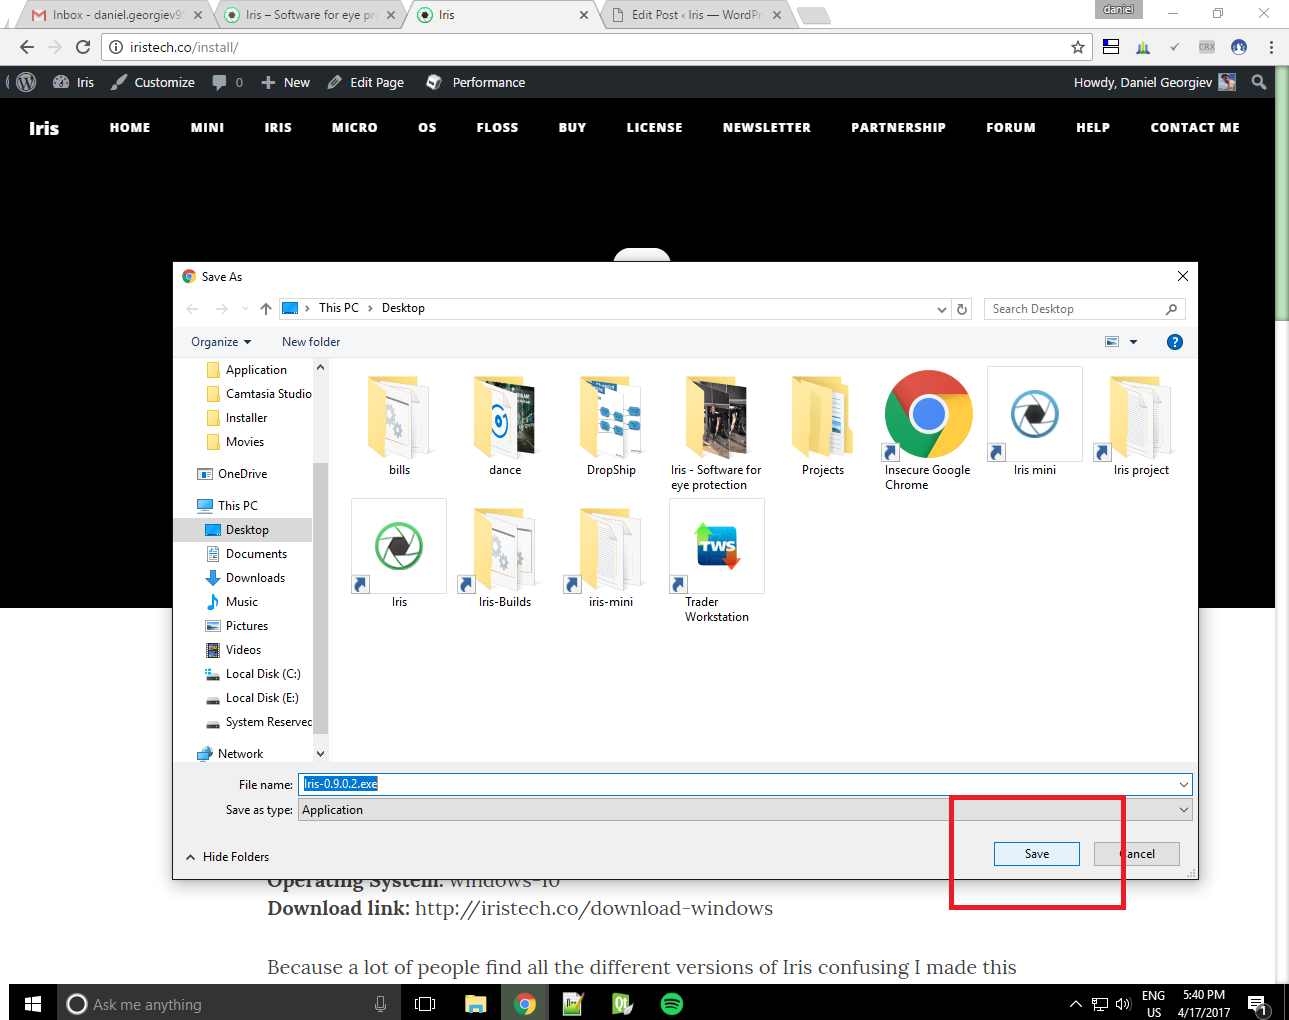This screenshot has height=1020, width=1289.
Task: Expand the address path history dropdown
Action: (941, 309)
